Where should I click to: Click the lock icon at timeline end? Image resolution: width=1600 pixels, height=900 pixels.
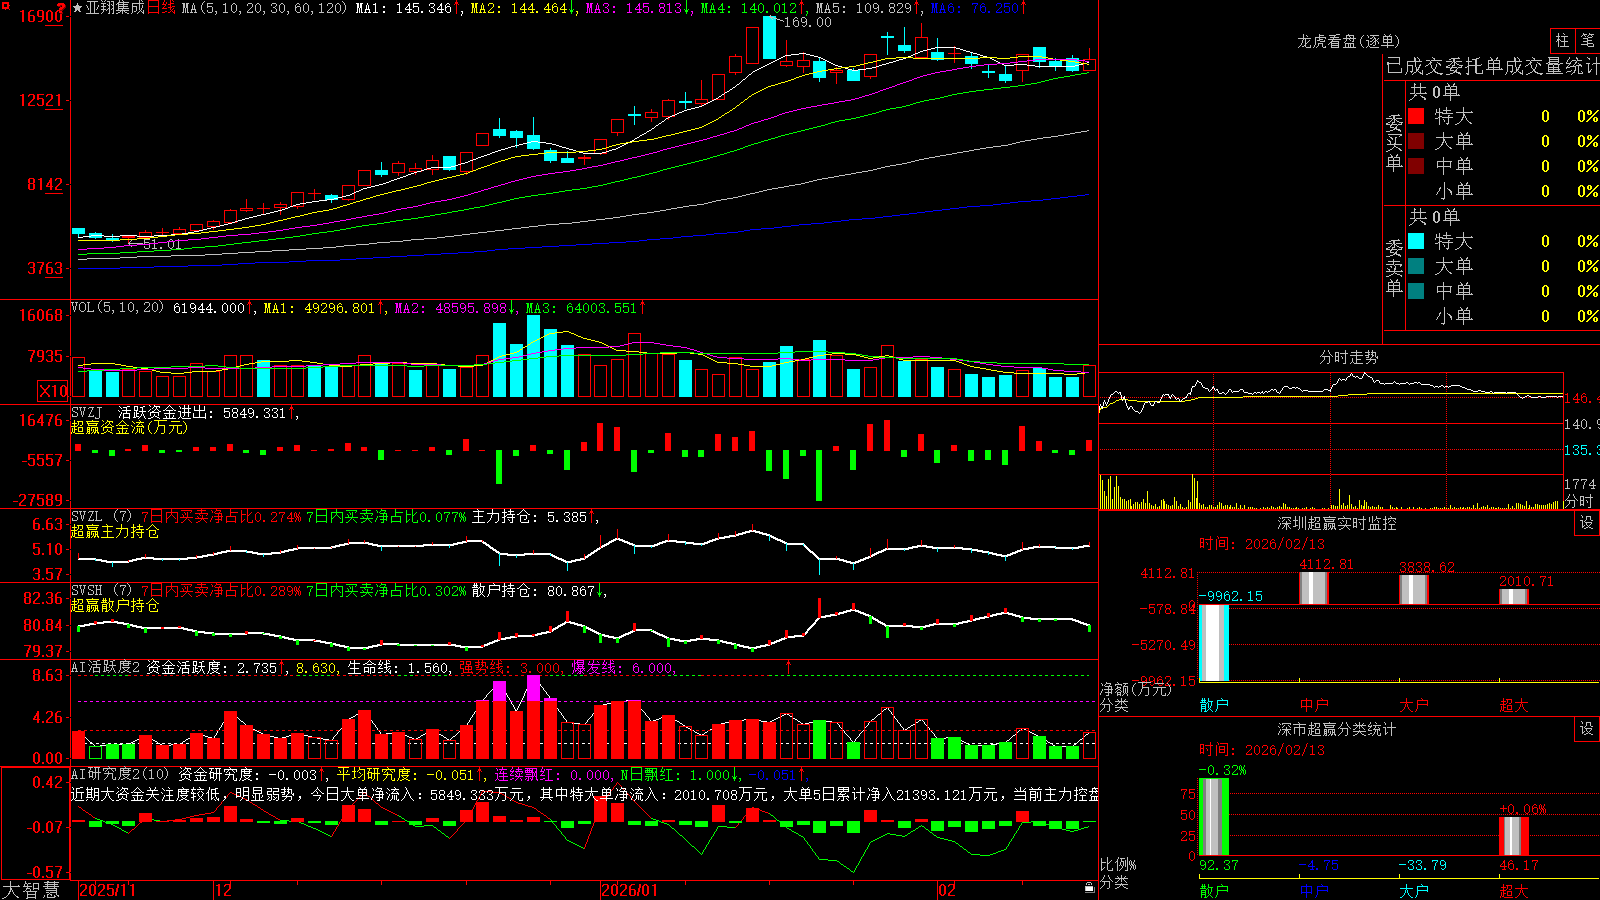(x=1090, y=888)
